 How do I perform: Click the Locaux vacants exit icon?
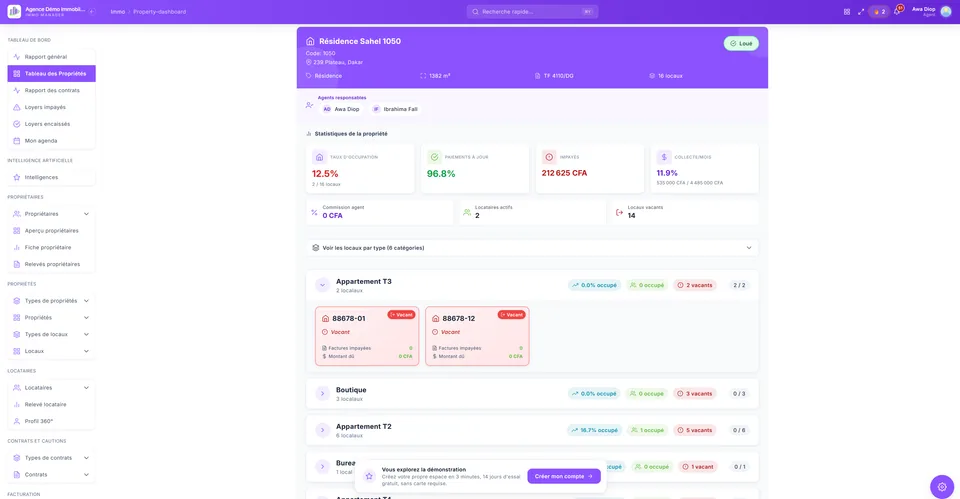(620, 212)
